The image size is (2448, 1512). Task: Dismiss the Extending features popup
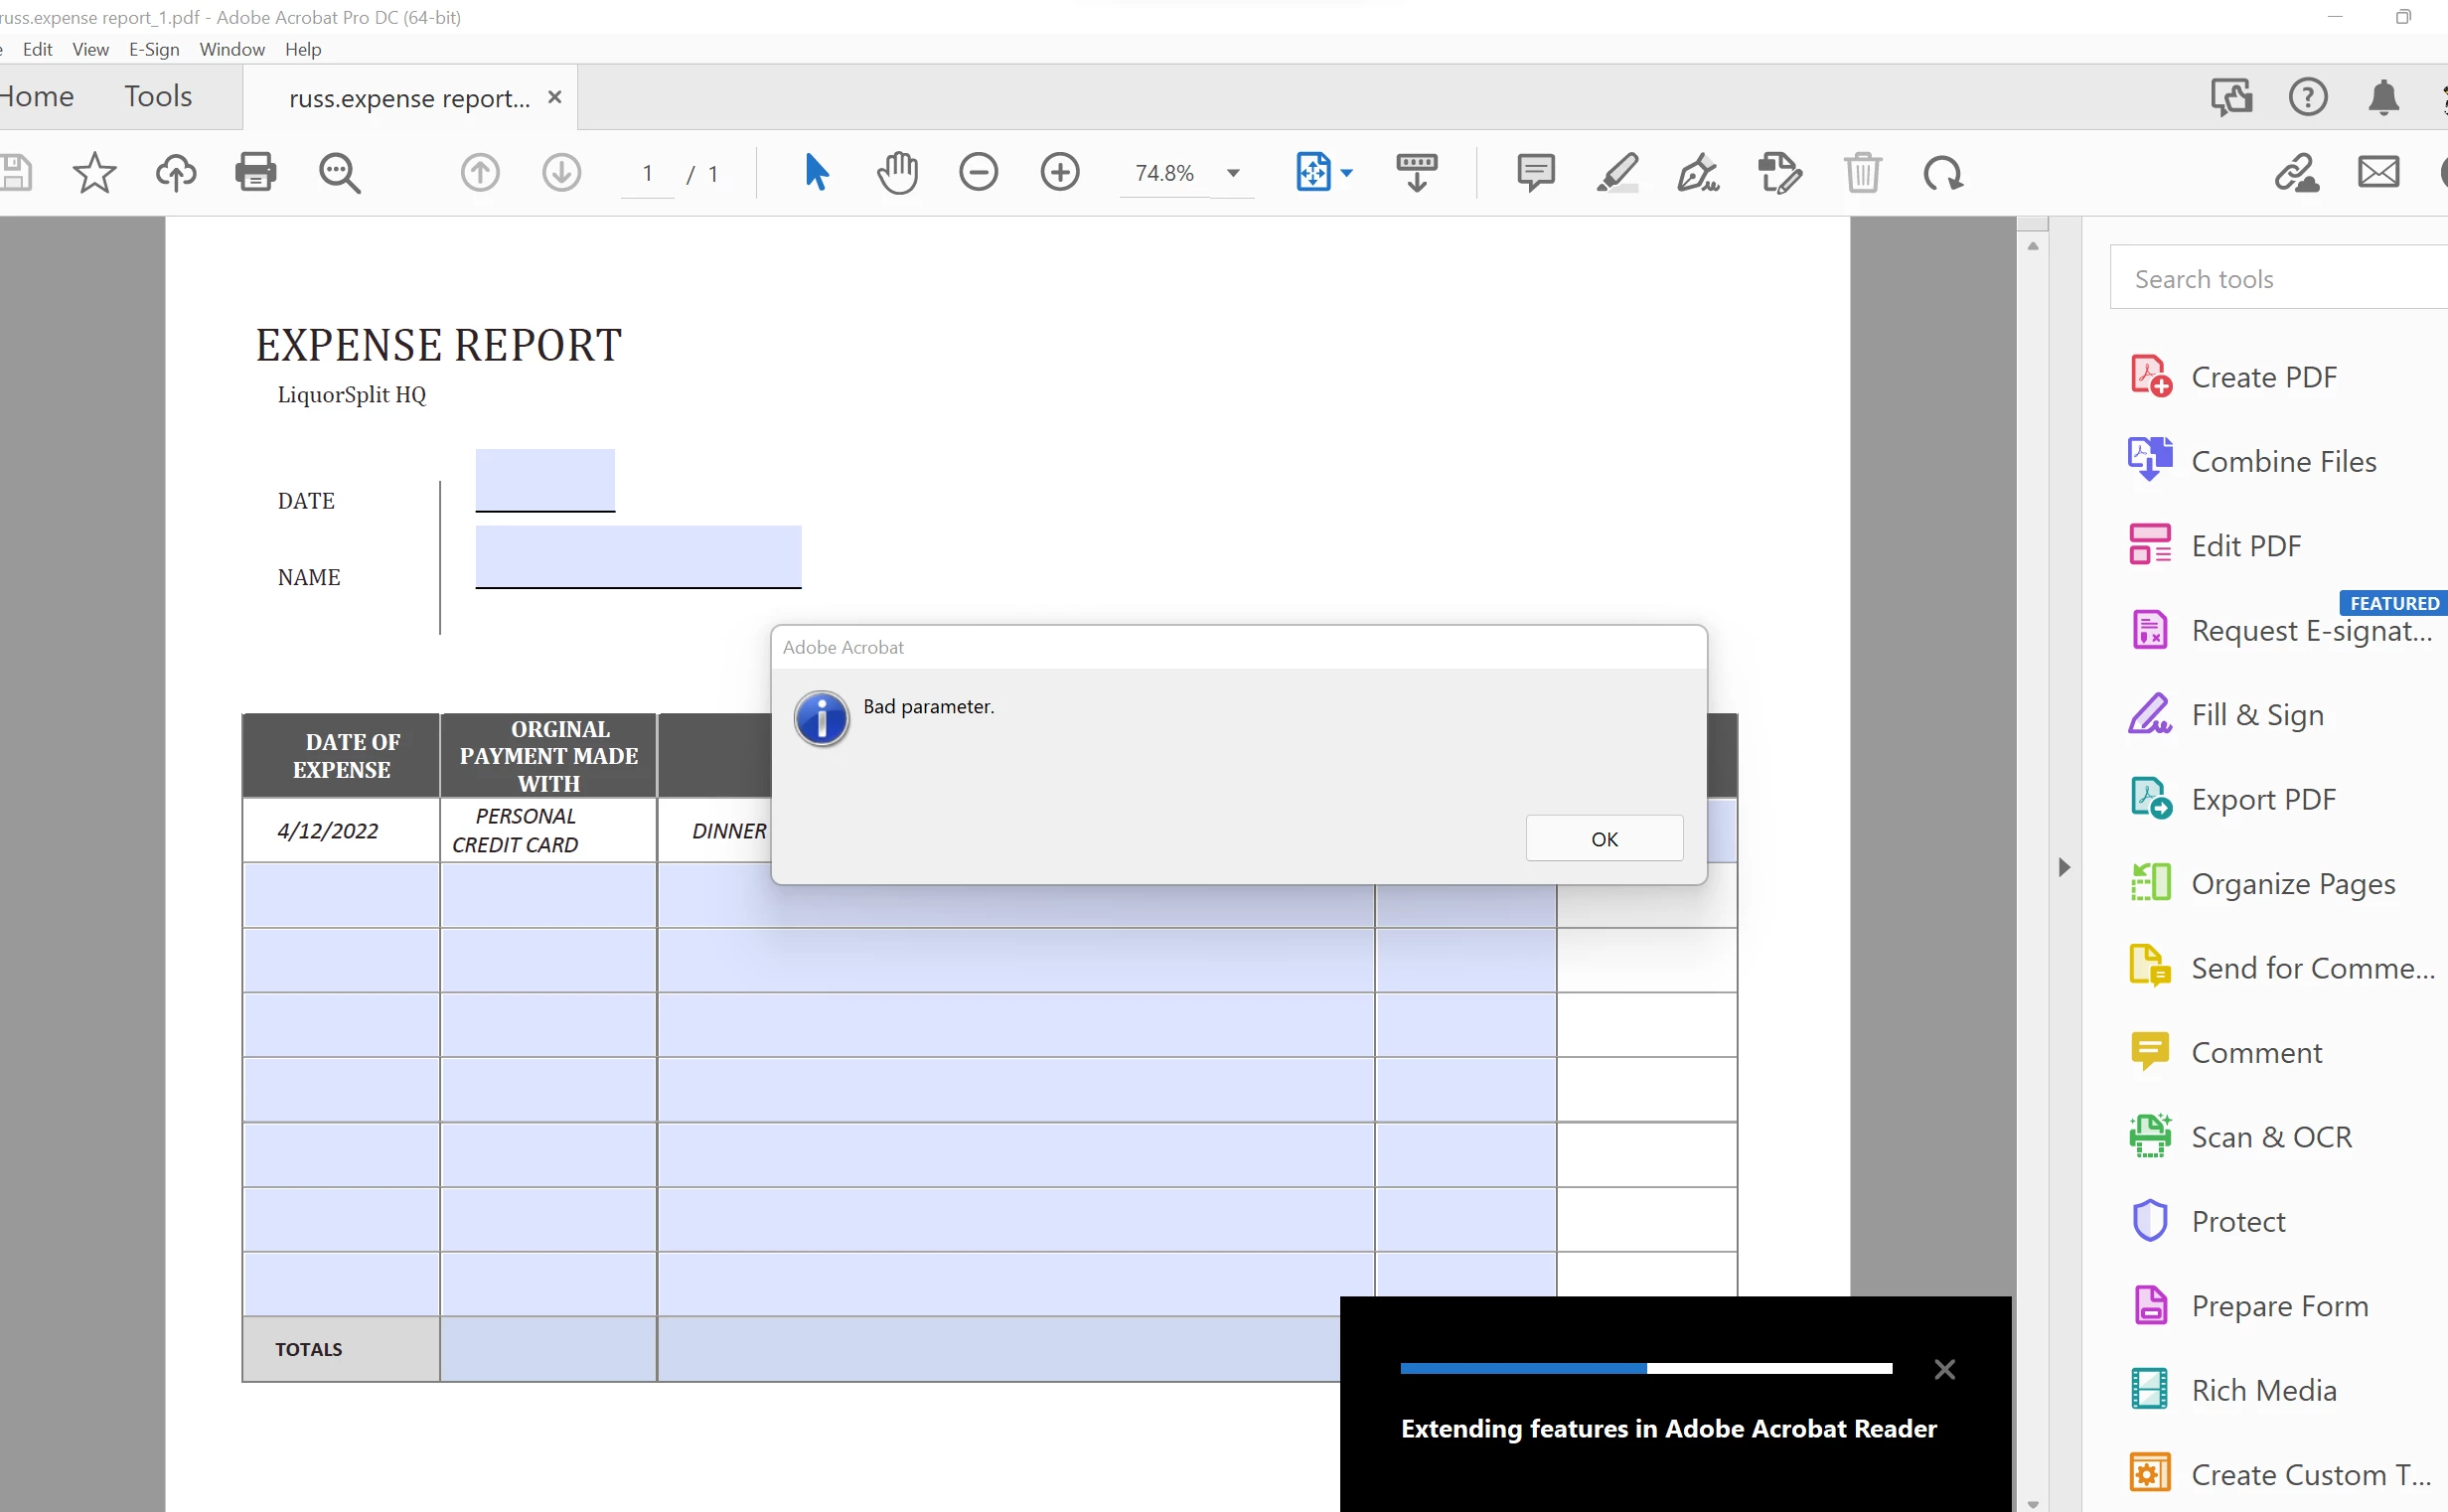(1944, 1369)
